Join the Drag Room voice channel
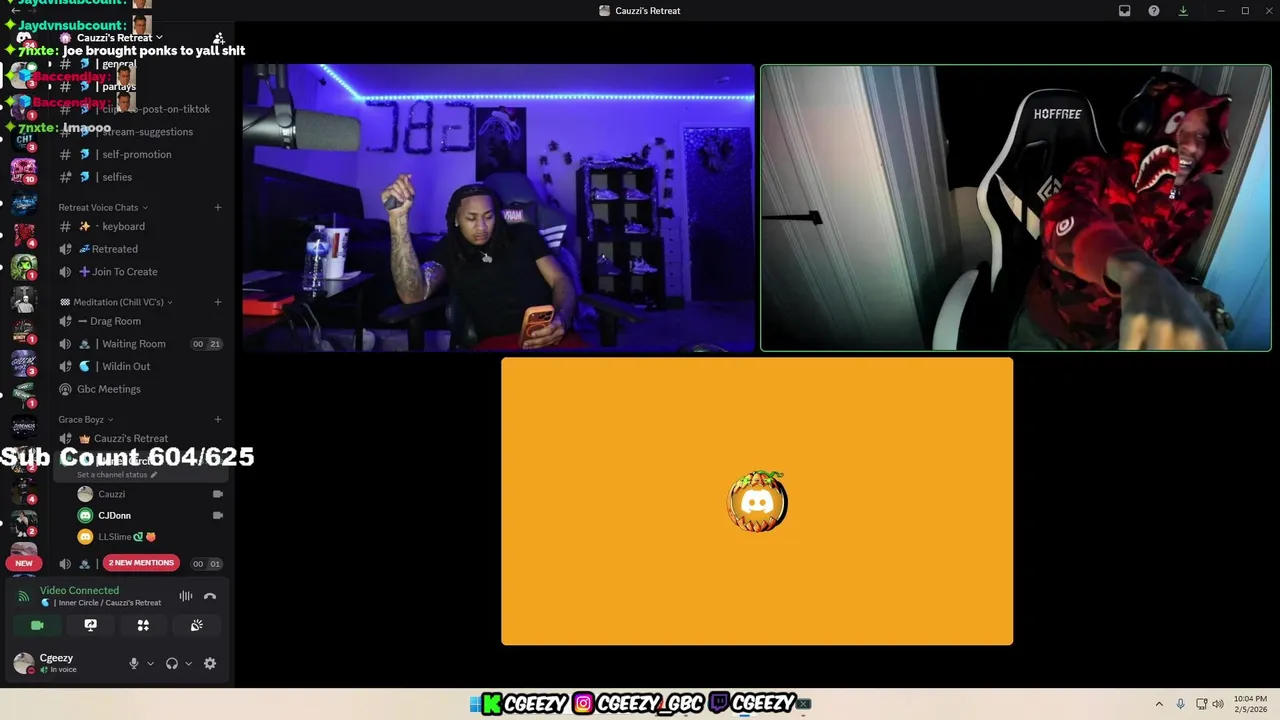1280x720 pixels. coord(140,321)
